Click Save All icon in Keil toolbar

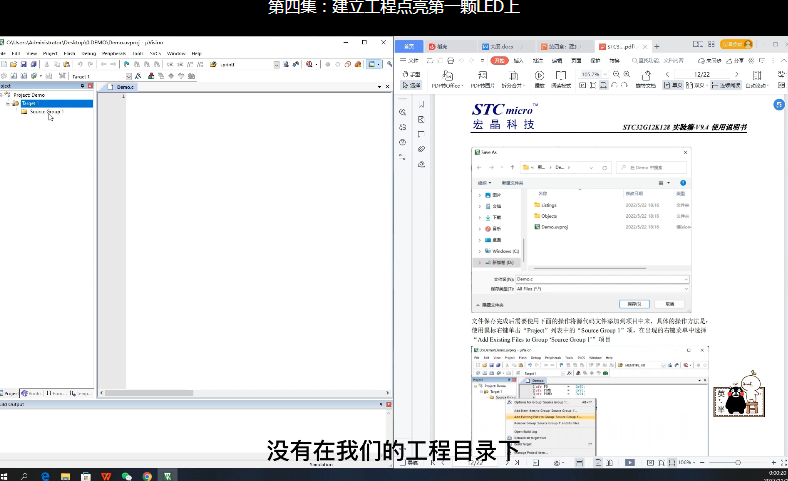coord(34,64)
